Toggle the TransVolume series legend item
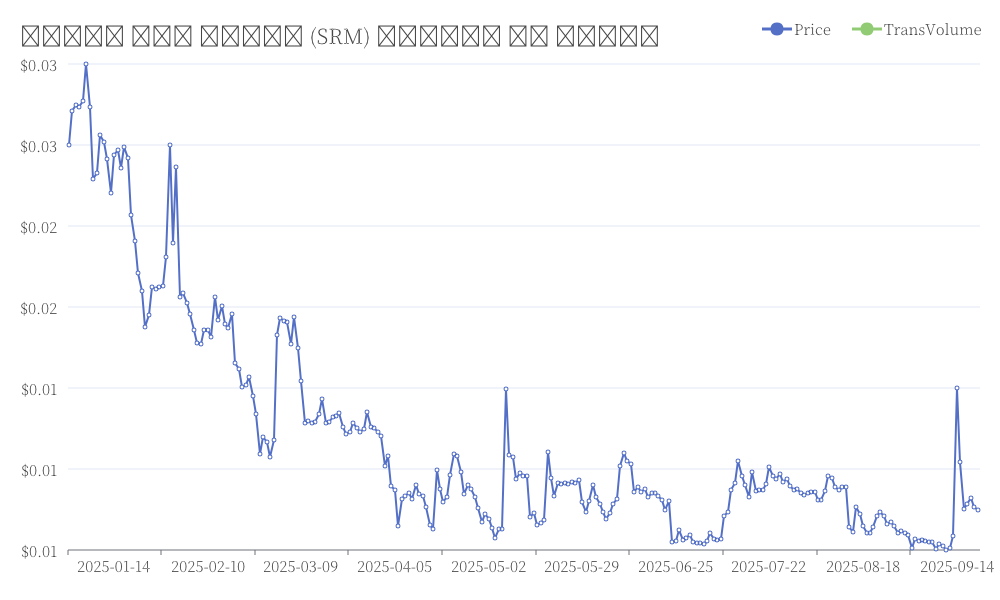 pyautogui.click(x=916, y=29)
